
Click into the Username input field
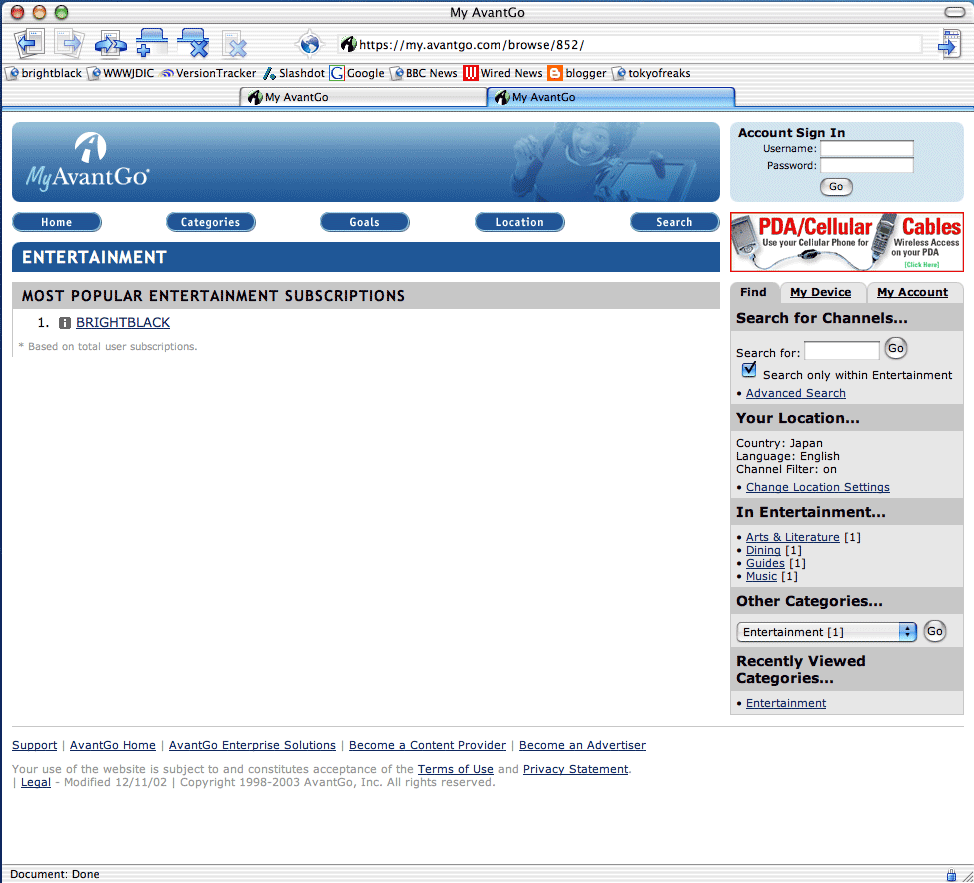coord(867,148)
